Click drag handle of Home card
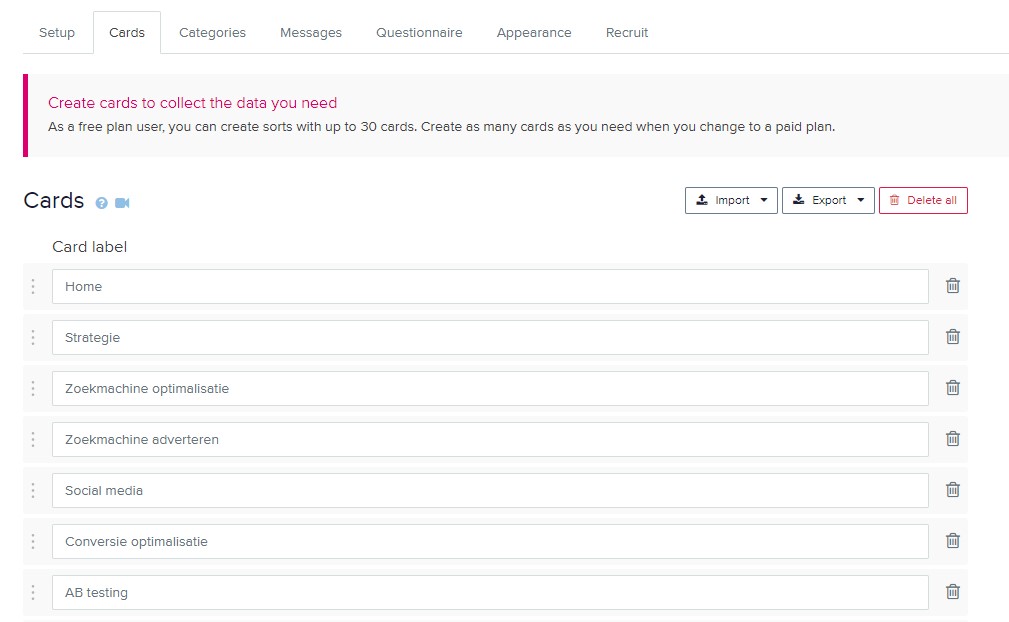The height and width of the screenshot is (622, 1009). pos(33,287)
